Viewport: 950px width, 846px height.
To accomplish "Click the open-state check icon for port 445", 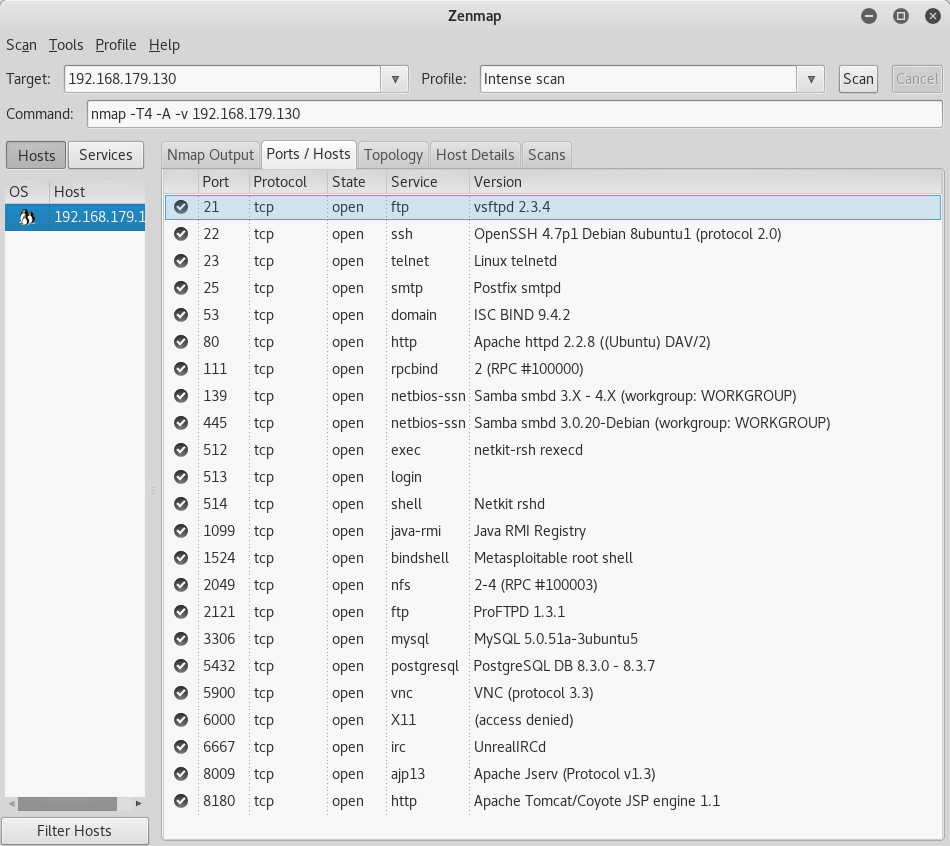I will coord(181,422).
